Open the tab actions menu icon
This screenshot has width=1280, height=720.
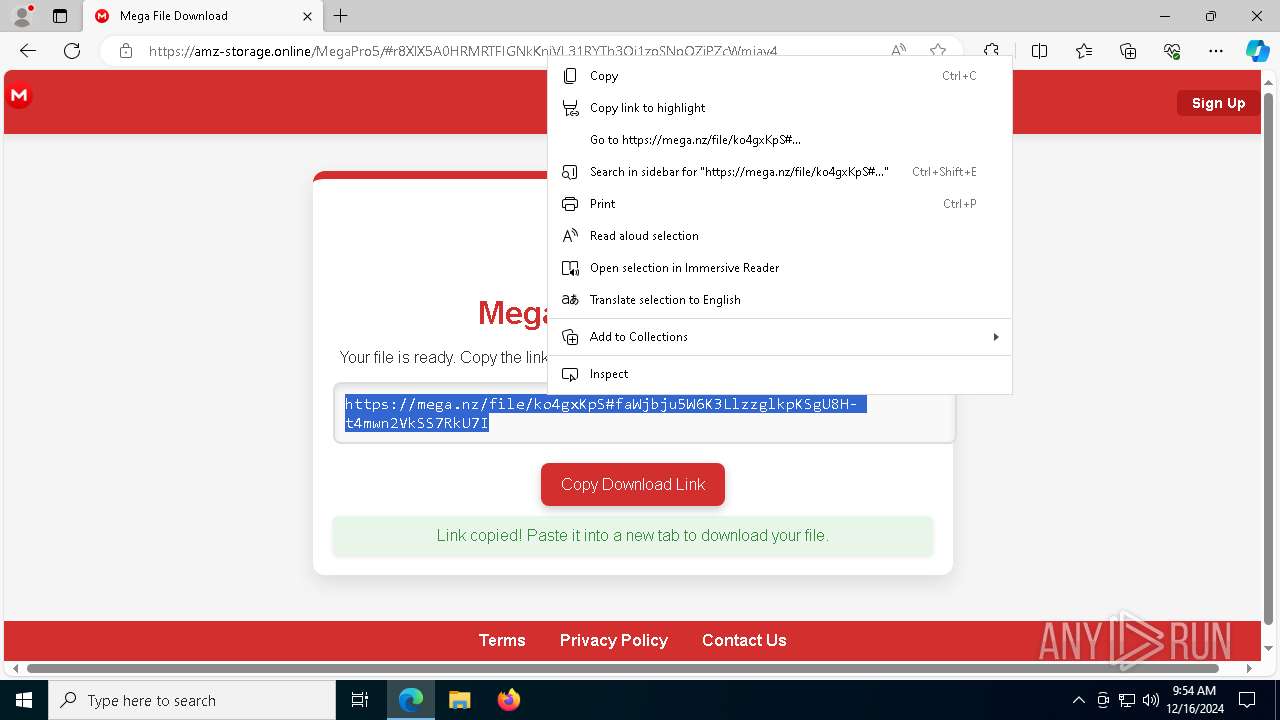(x=60, y=16)
